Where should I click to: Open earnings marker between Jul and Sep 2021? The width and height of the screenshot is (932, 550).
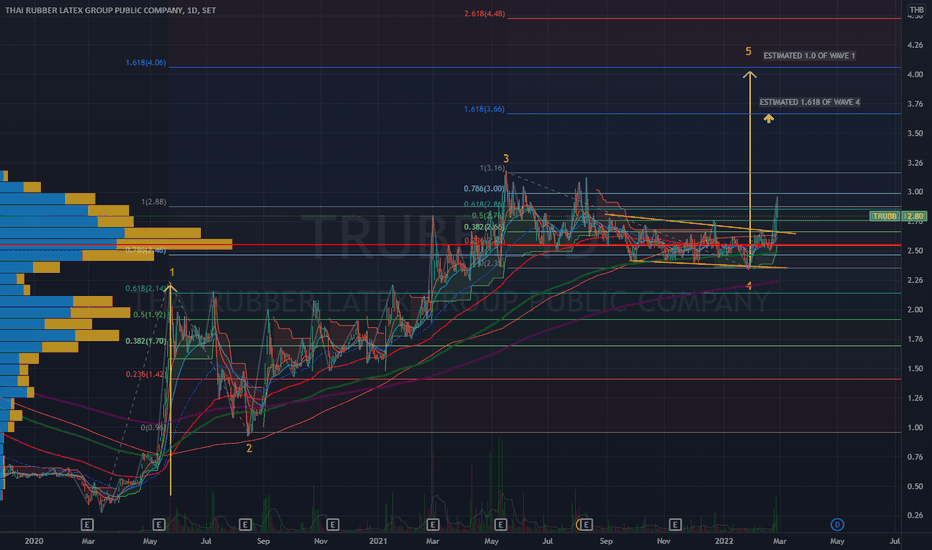tap(586, 524)
